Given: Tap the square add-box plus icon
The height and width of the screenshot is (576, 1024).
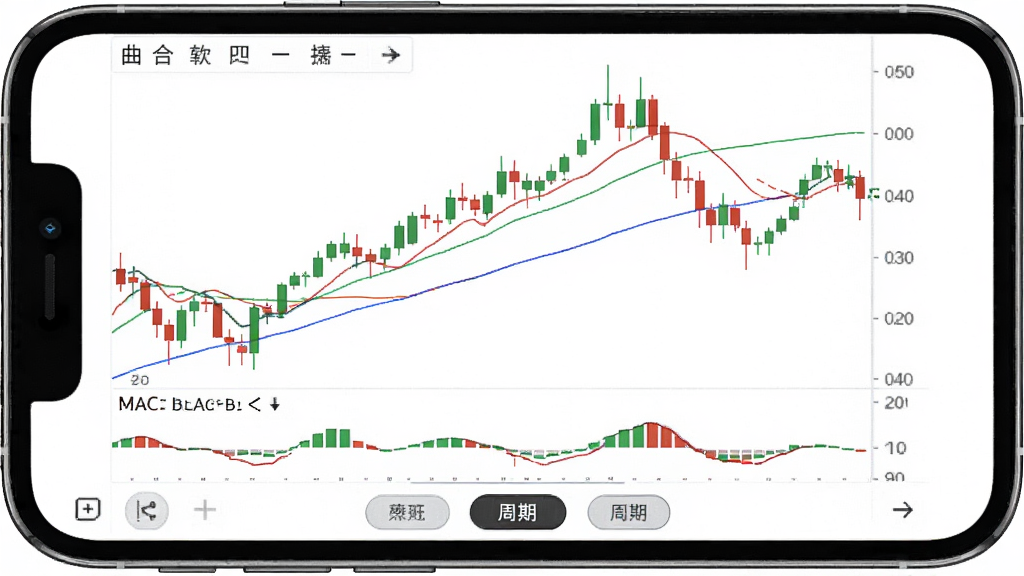Looking at the screenshot, I should (x=88, y=509).
